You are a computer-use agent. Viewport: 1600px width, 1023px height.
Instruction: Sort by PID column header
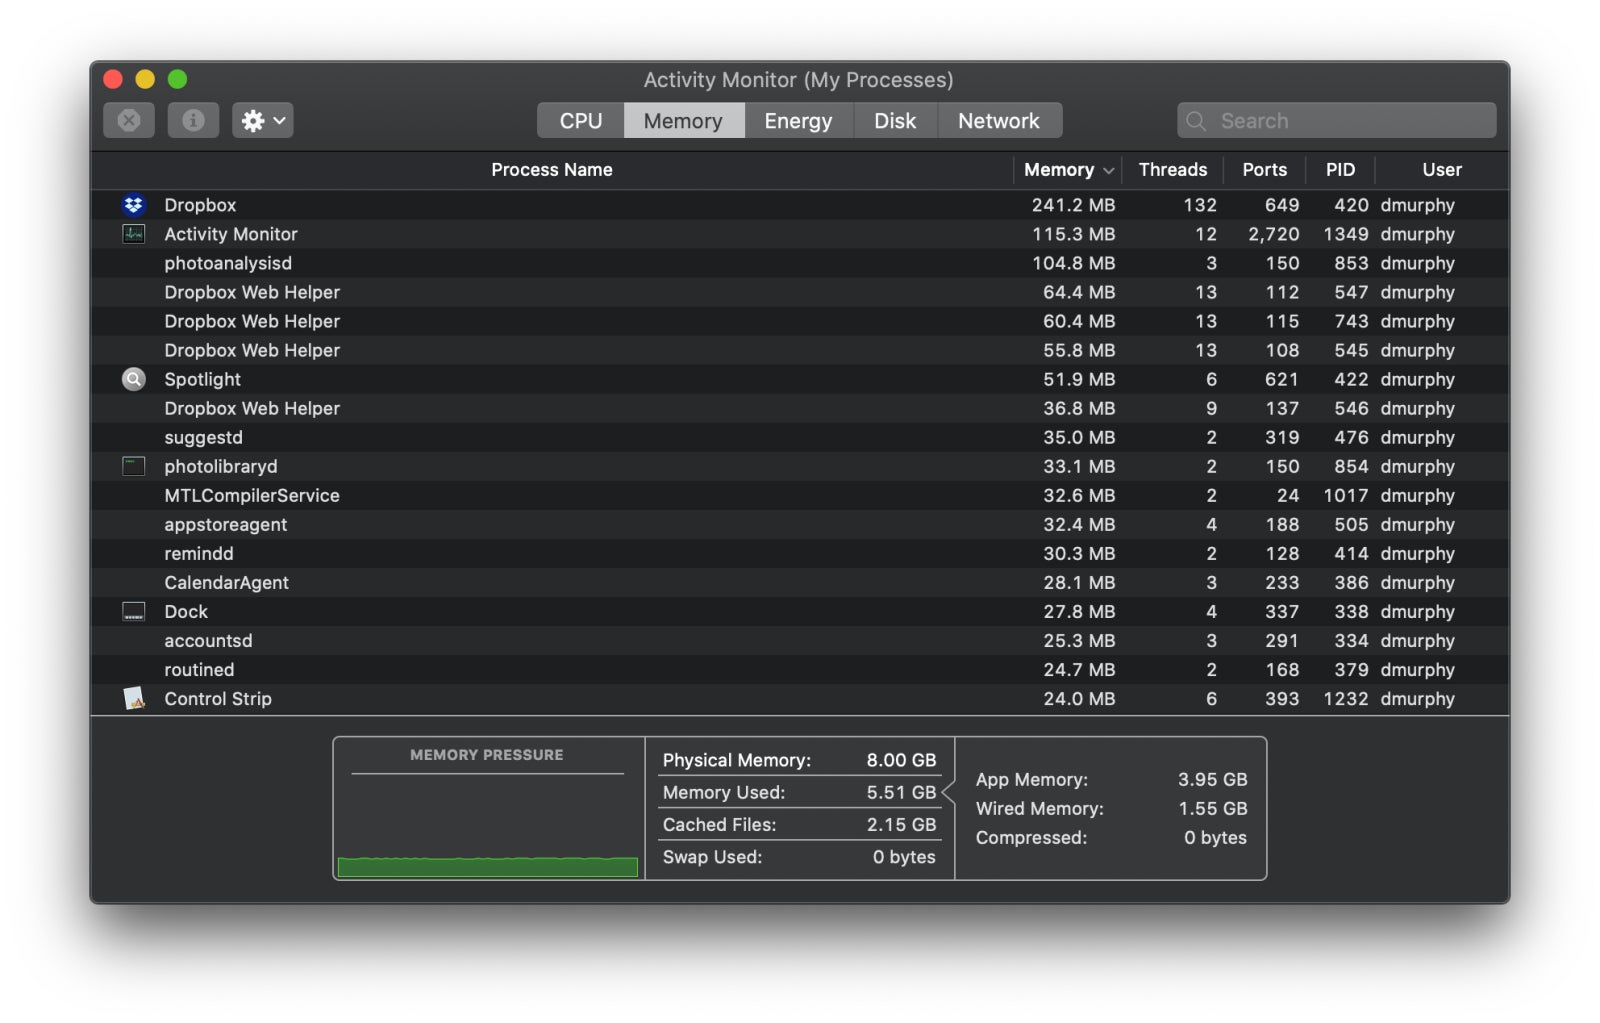[1340, 170]
